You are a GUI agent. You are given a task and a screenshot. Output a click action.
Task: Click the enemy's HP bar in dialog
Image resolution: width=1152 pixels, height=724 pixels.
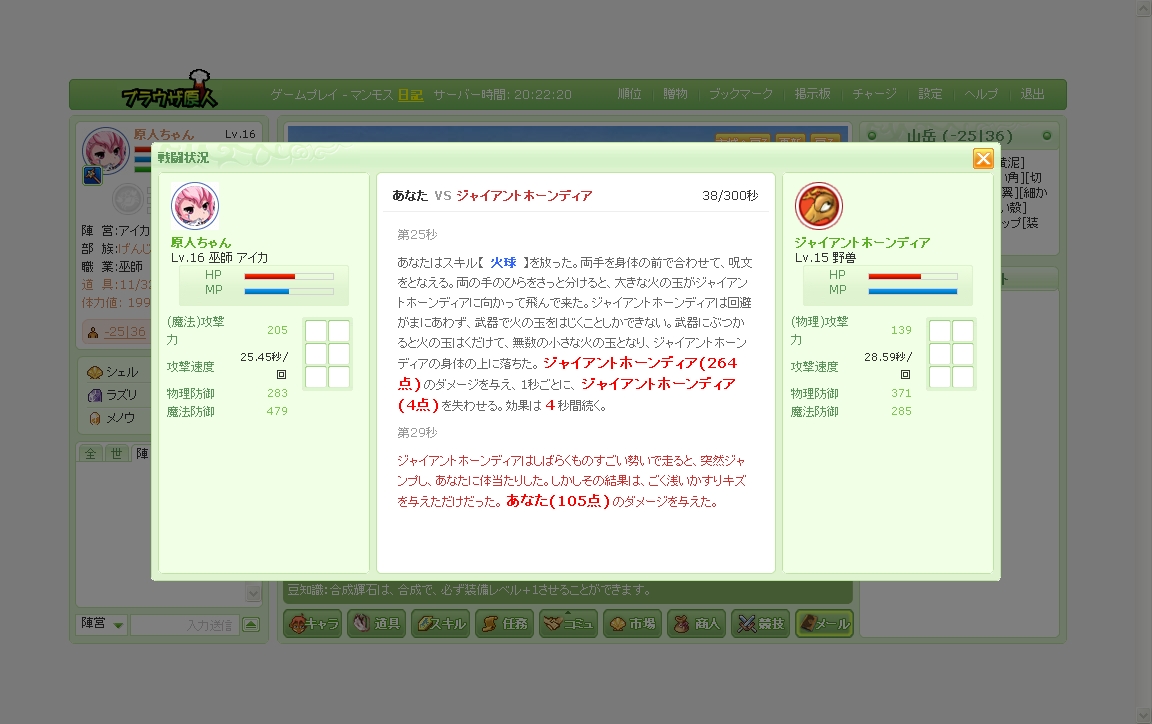click(x=912, y=276)
